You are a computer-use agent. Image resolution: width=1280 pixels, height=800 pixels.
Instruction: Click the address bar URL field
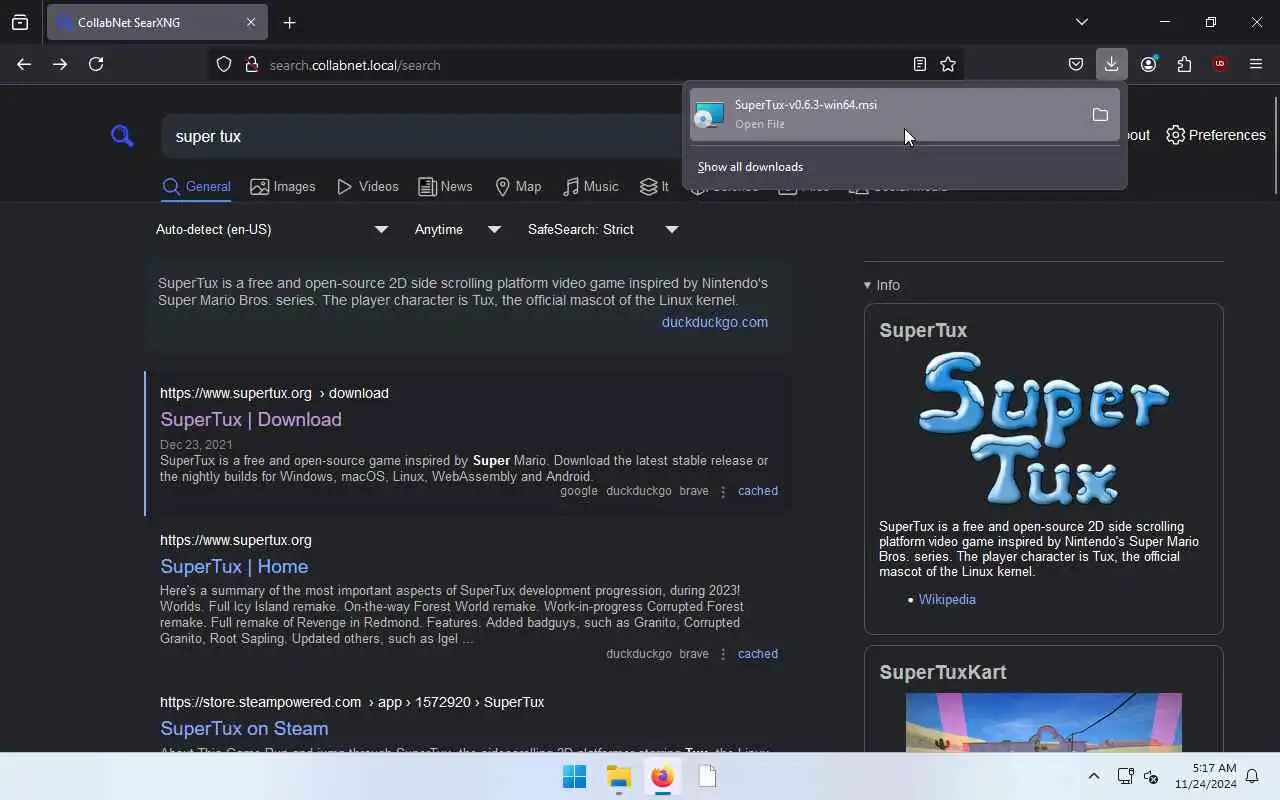585,64
